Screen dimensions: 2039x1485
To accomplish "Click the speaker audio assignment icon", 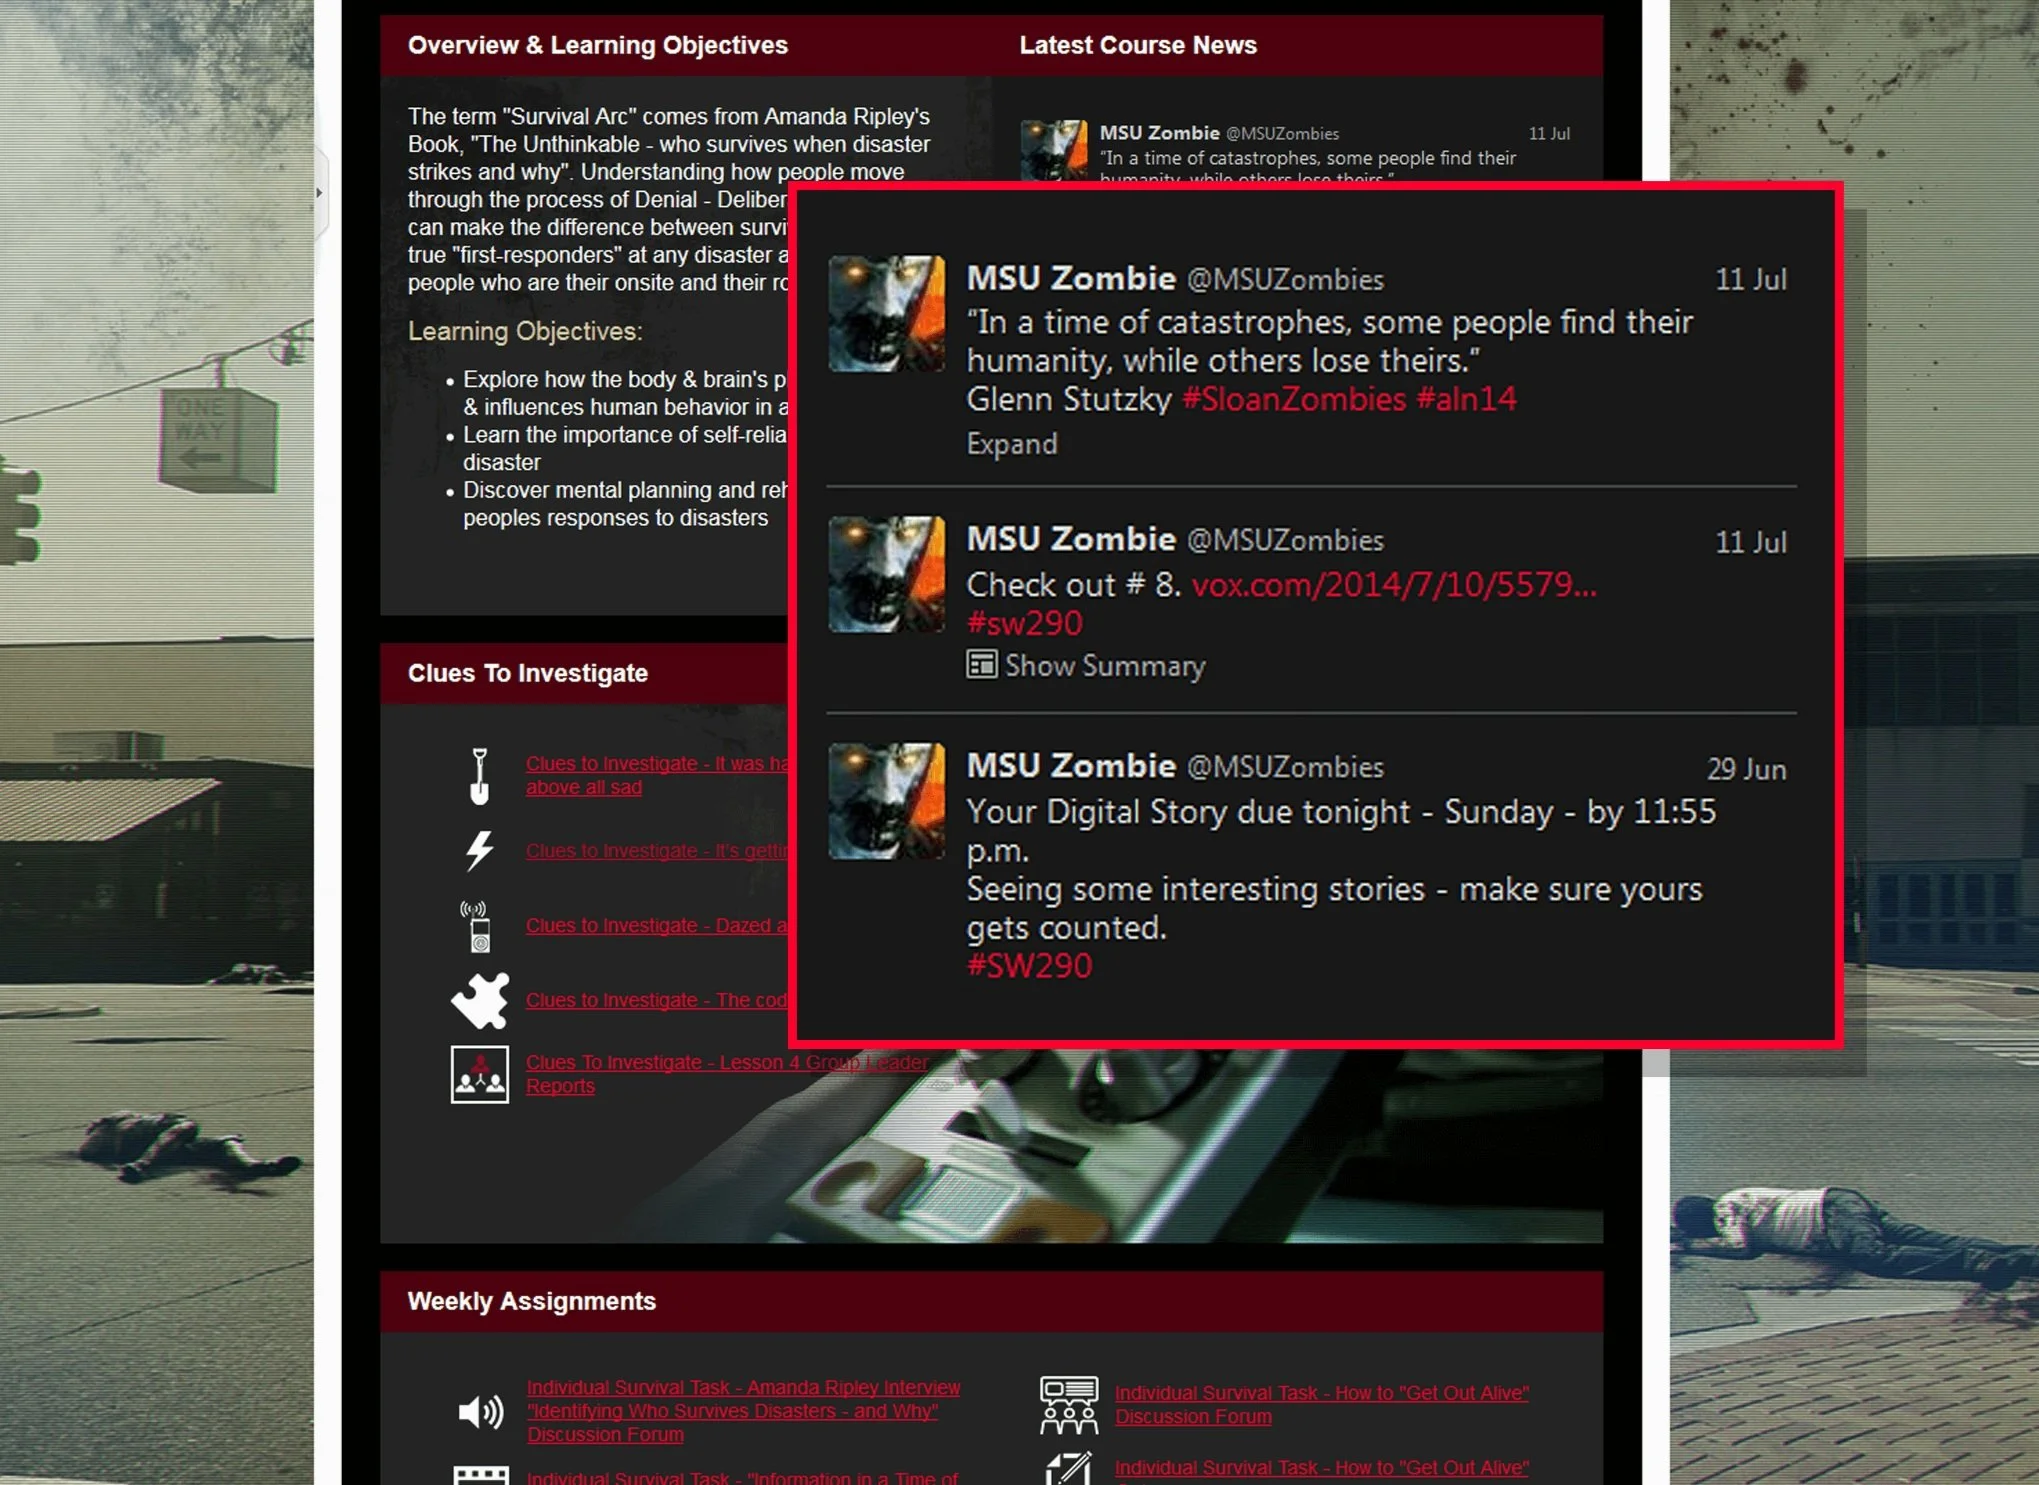I will (x=480, y=1411).
